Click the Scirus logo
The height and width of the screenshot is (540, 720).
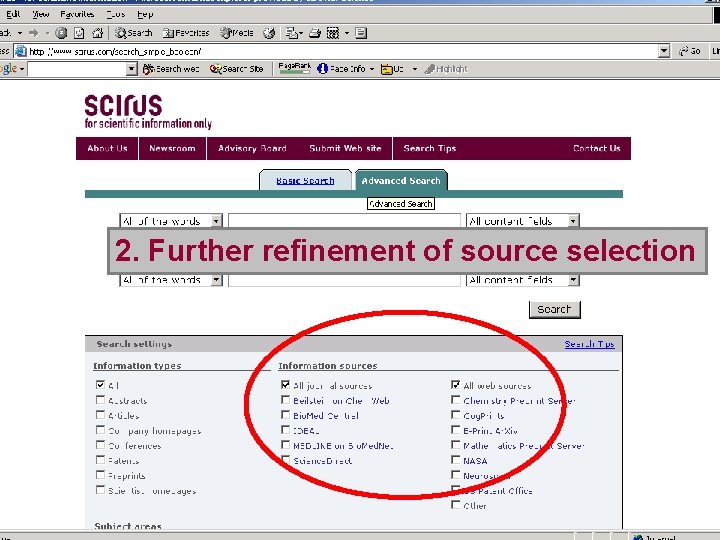pyautogui.click(x=148, y=112)
